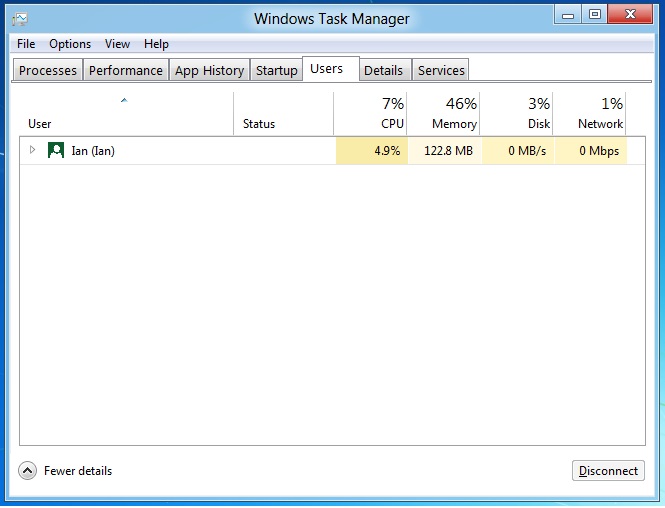Viewport: 665px width, 508px height.
Task: Sort by the Memory column header
Action: [x=443, y=113]
